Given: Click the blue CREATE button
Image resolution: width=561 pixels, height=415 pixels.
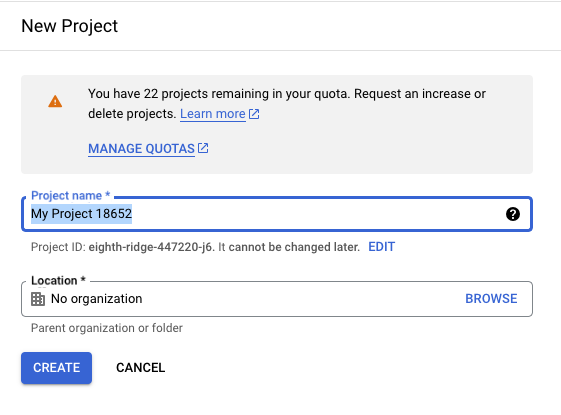Looking at the screenshot, I should click(57, 368).
